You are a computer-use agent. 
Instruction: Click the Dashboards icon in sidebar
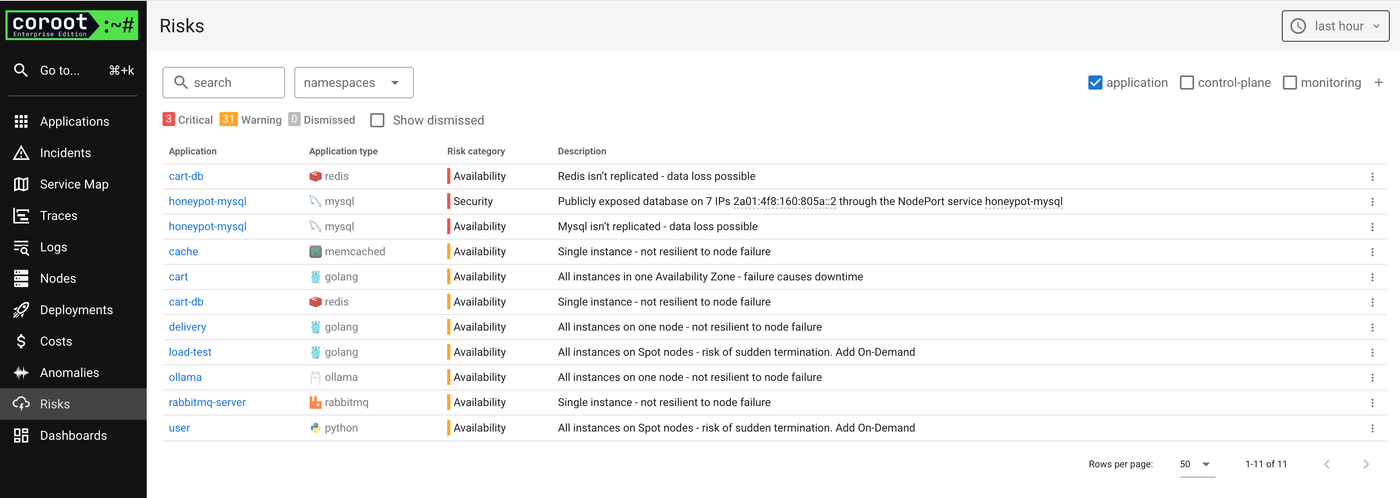point(21,436)
